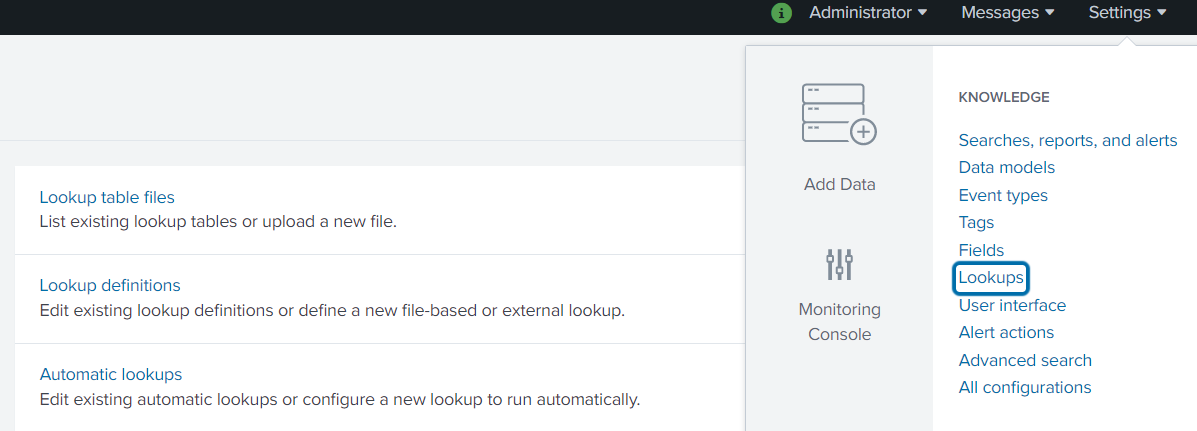
Task: Choose Fields in the Knowledge menu
Action: click(981, 250)
